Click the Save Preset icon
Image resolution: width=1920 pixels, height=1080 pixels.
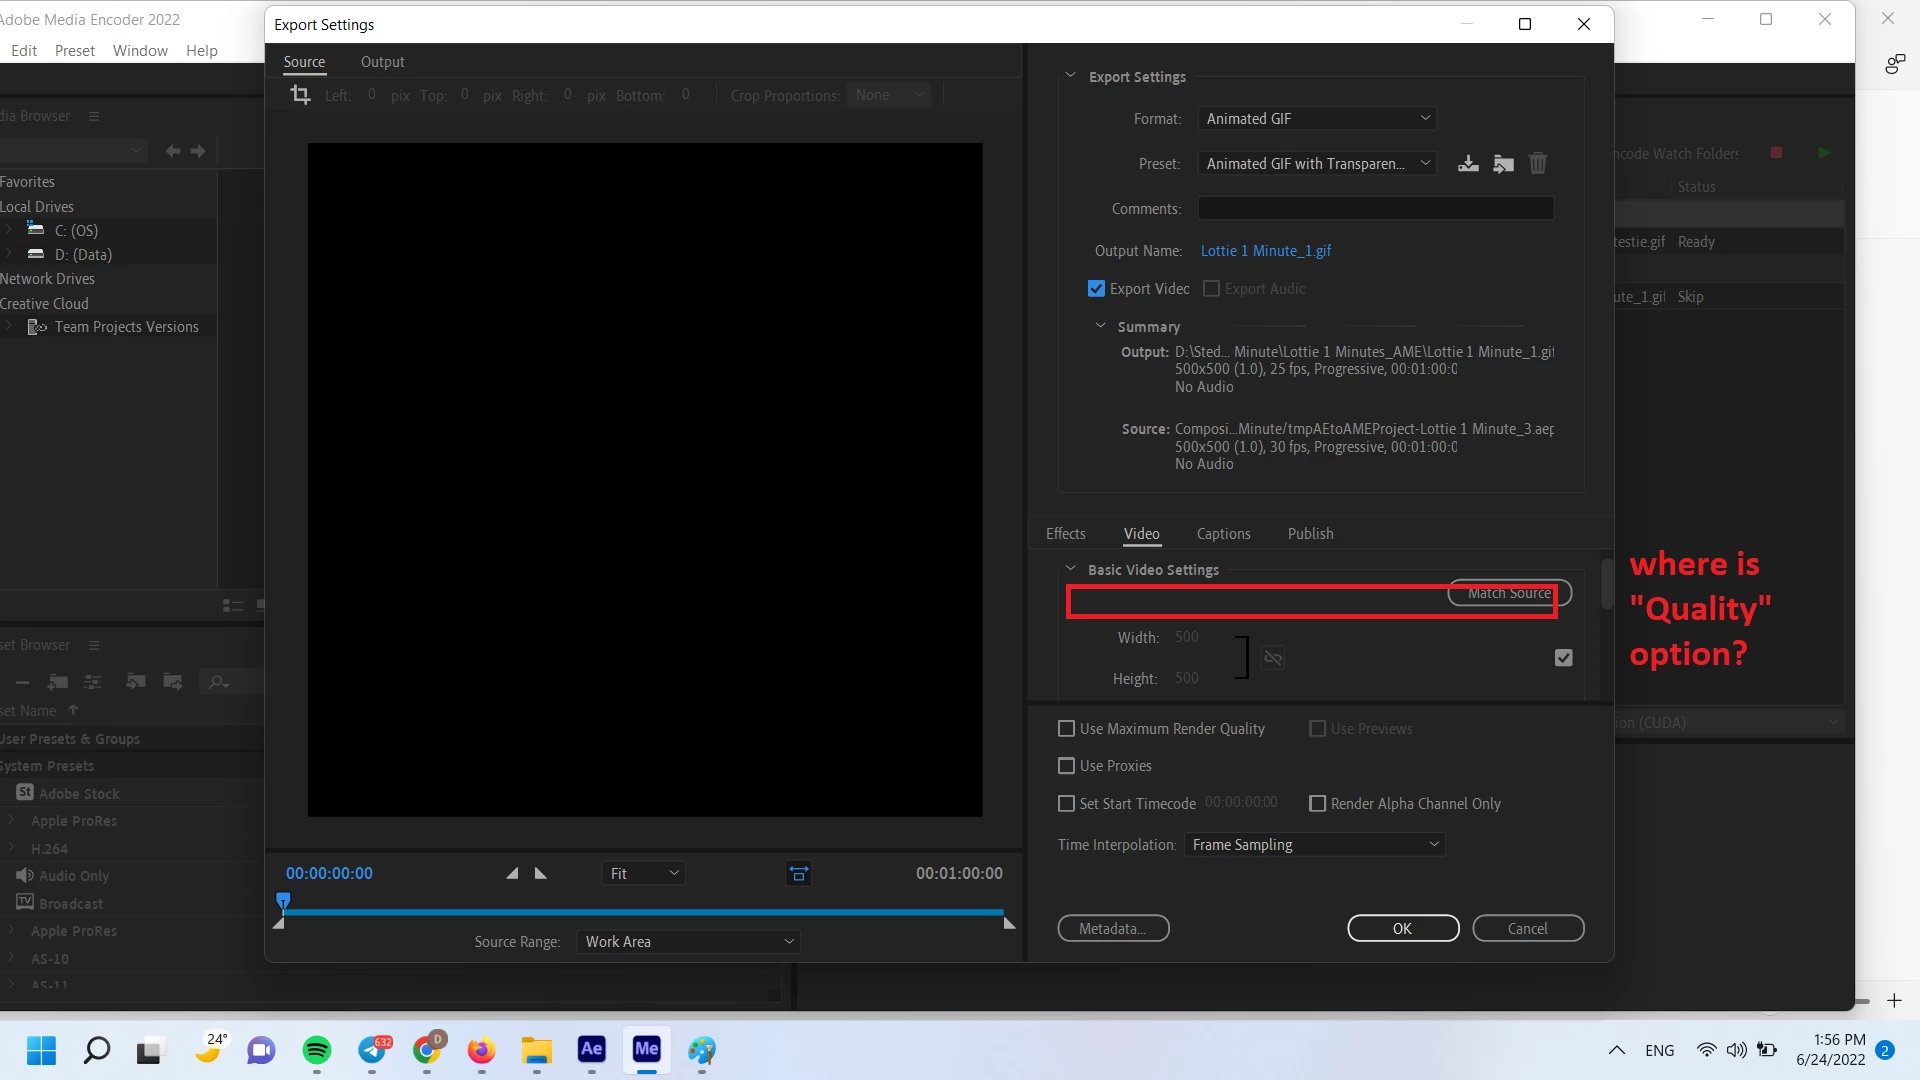[1468, 164]
